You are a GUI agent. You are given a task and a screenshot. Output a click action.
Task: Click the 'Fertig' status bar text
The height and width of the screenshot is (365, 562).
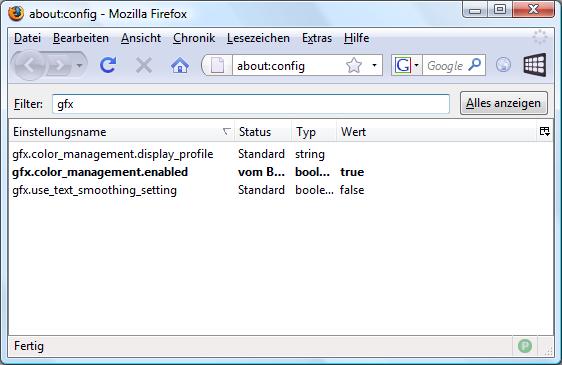(29, 346)
